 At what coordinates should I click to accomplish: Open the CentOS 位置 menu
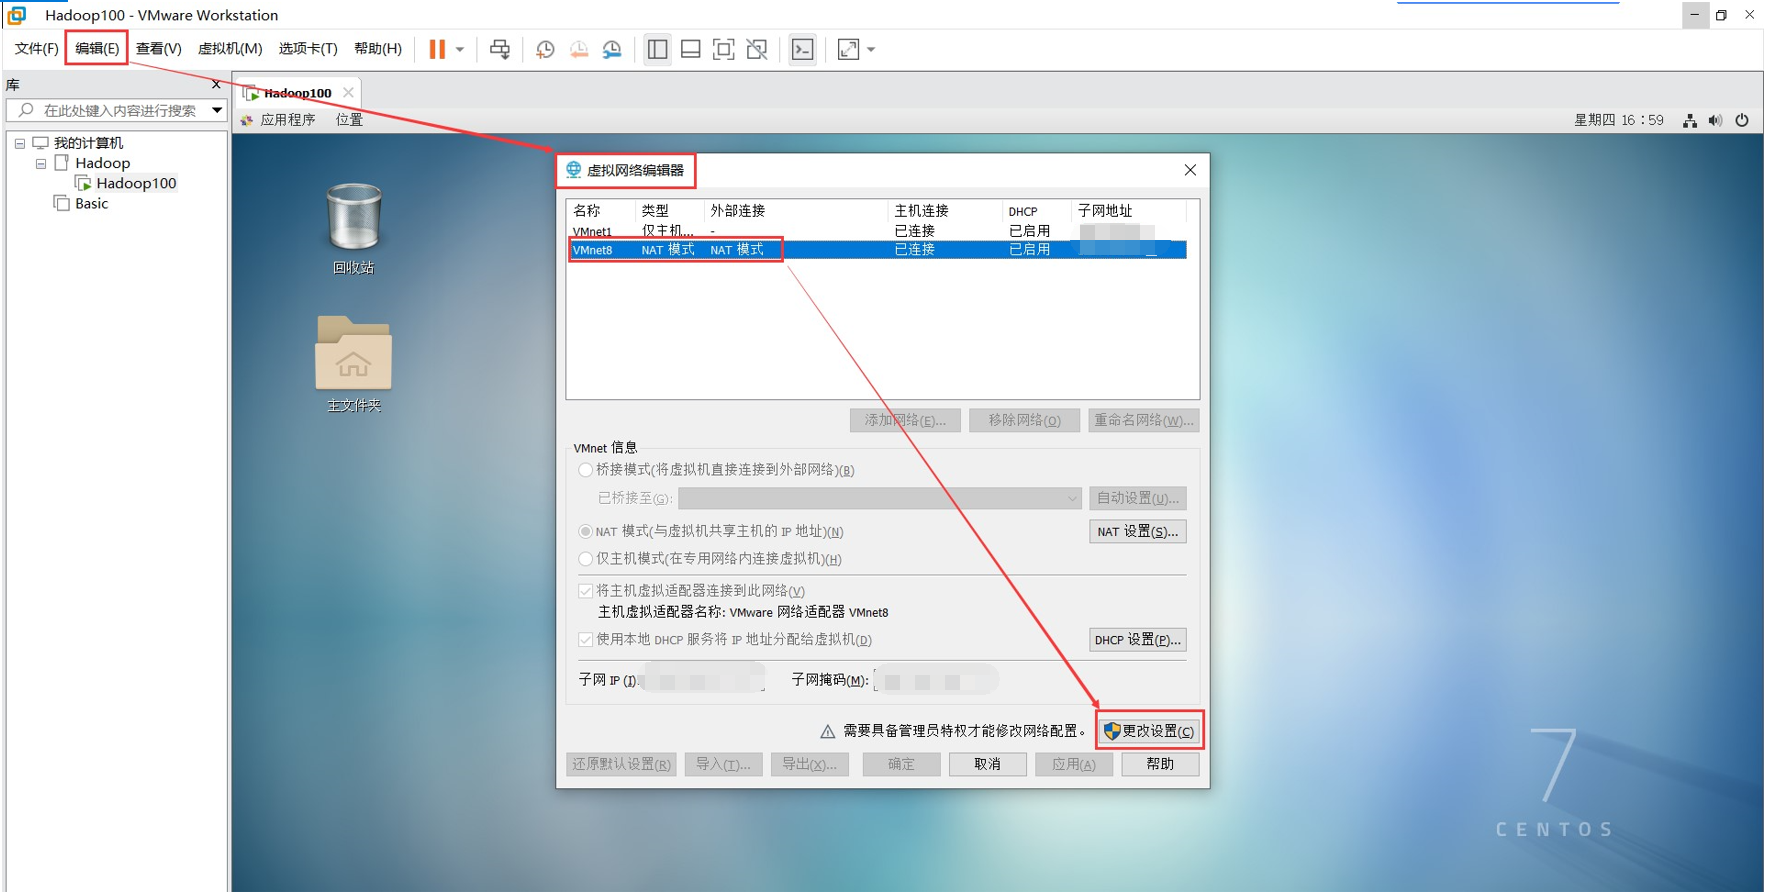[x=349, y=120]
